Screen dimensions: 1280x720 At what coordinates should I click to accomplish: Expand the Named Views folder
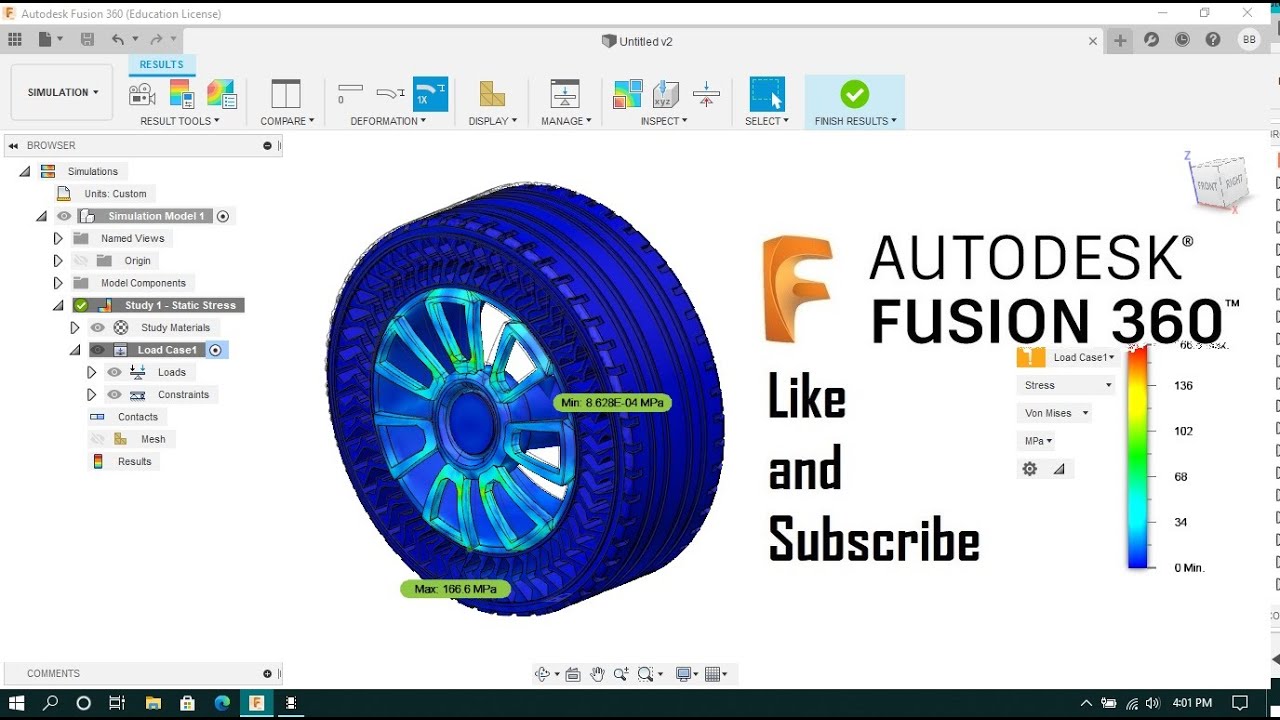[x=58, y=238]
